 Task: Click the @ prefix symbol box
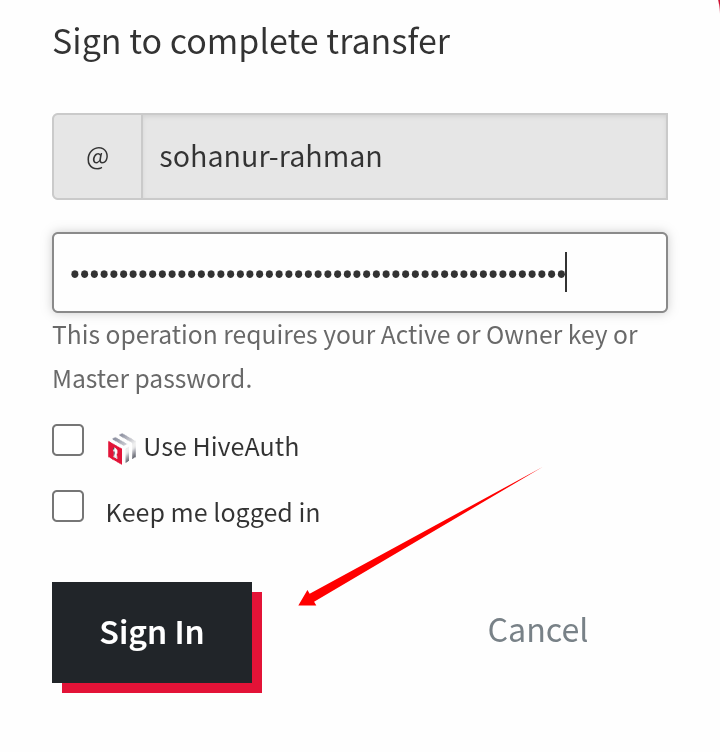click(x=97, y=156)
